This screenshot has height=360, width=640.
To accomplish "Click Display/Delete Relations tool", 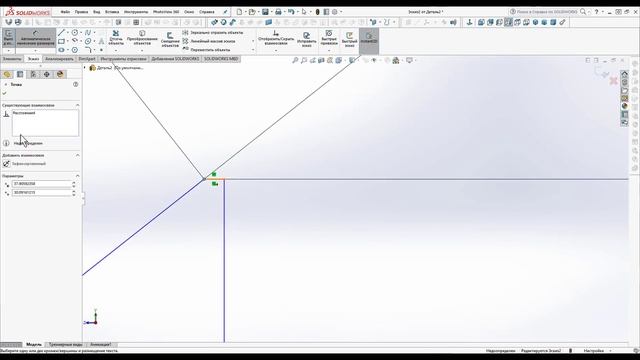I will pyautogui.click(x=276, y=38).
